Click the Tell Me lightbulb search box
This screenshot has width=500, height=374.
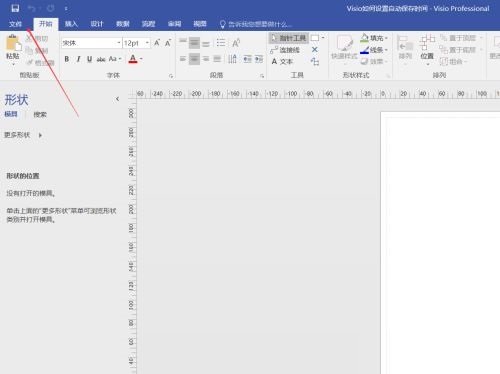point(256,24)
